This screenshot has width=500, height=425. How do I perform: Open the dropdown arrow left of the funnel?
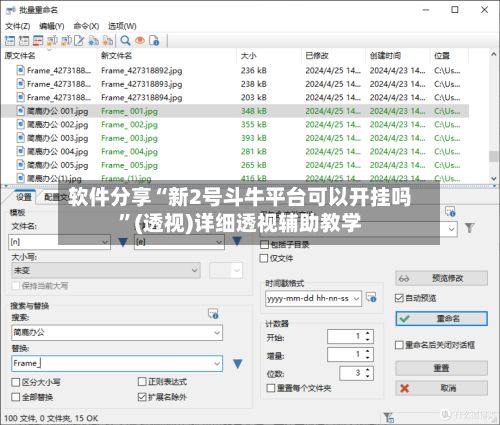coord(452,229)
